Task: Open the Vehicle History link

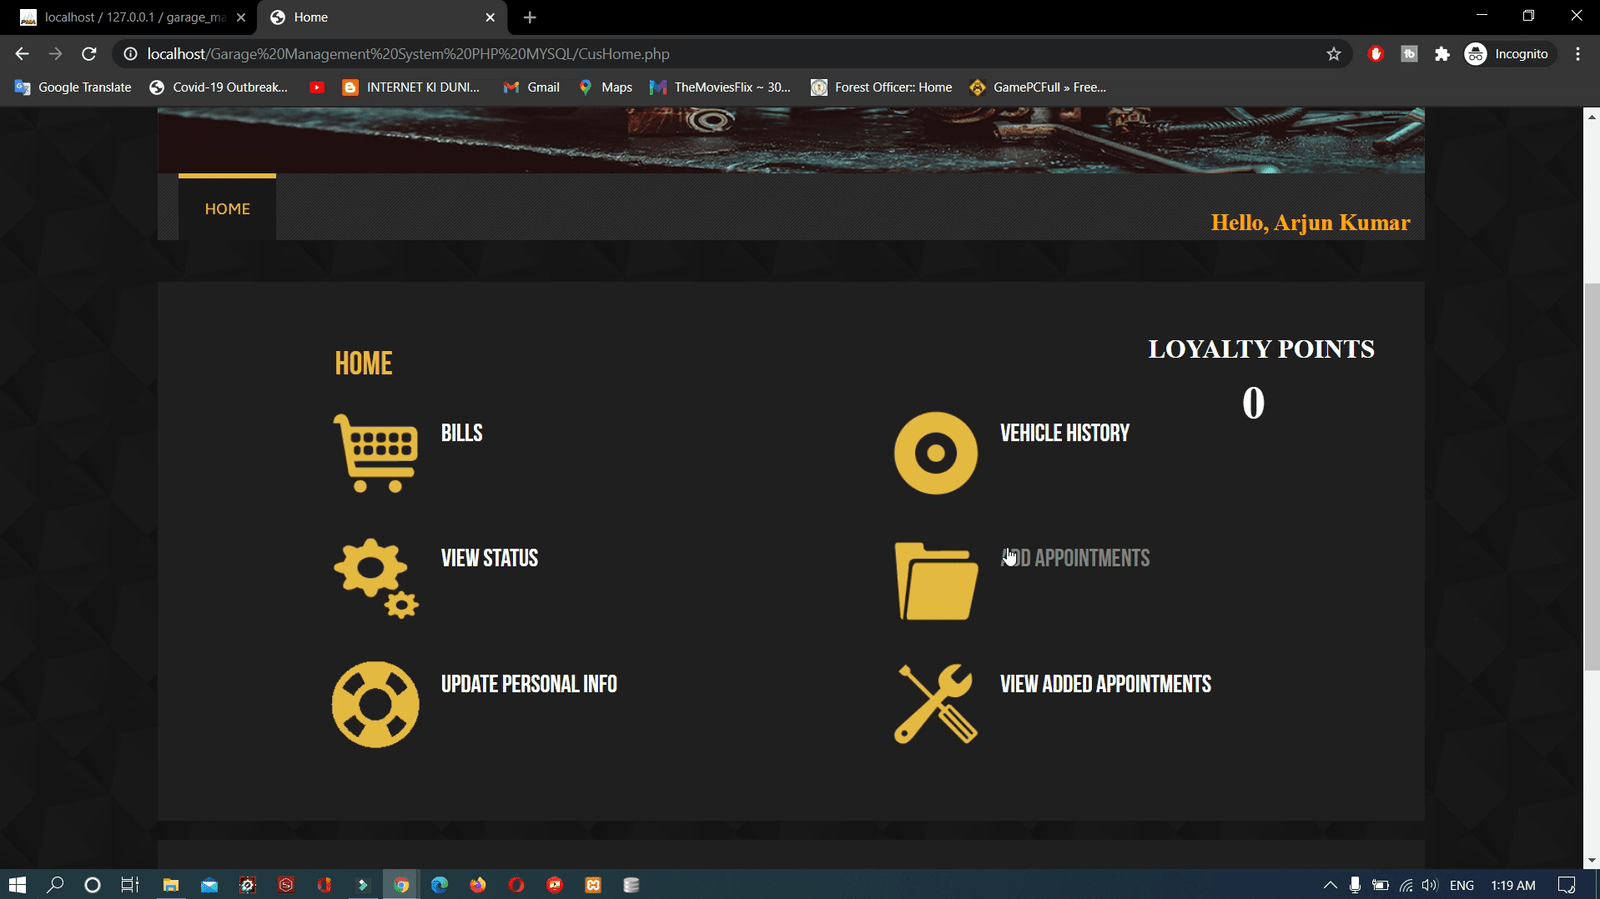Action: (1064, 433)
